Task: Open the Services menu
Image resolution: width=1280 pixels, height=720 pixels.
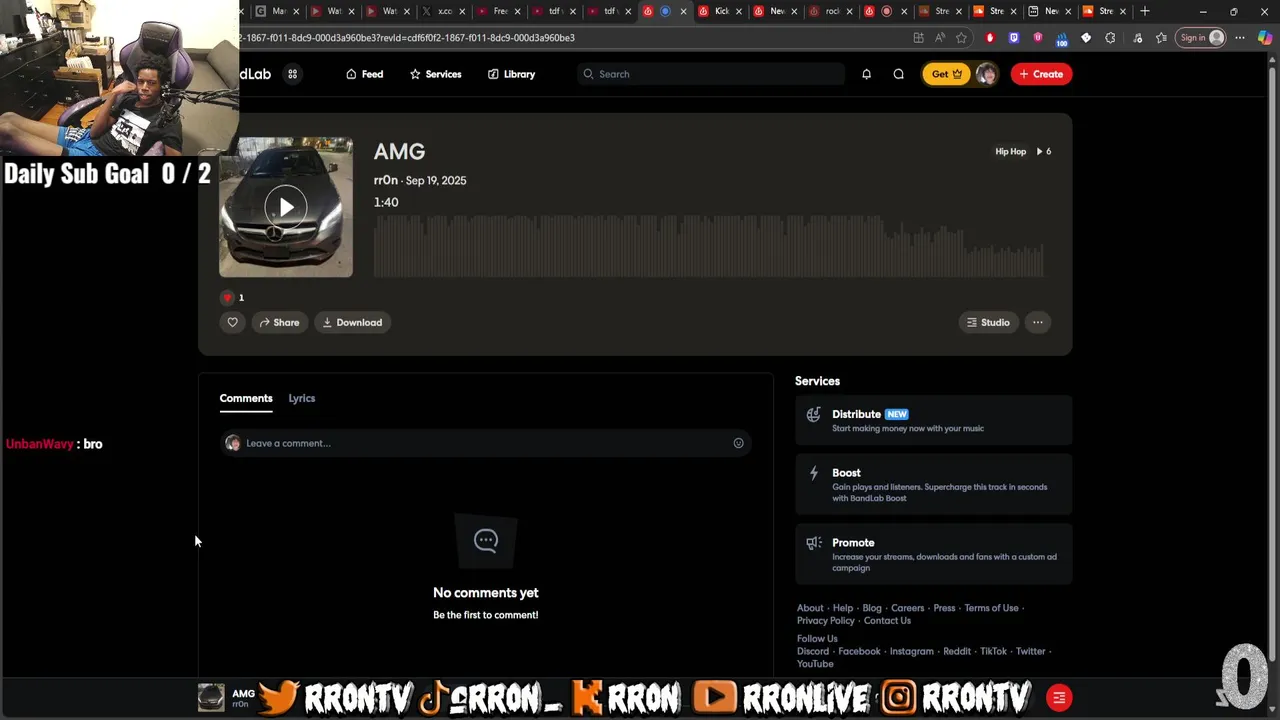Action: coord(435,74)
